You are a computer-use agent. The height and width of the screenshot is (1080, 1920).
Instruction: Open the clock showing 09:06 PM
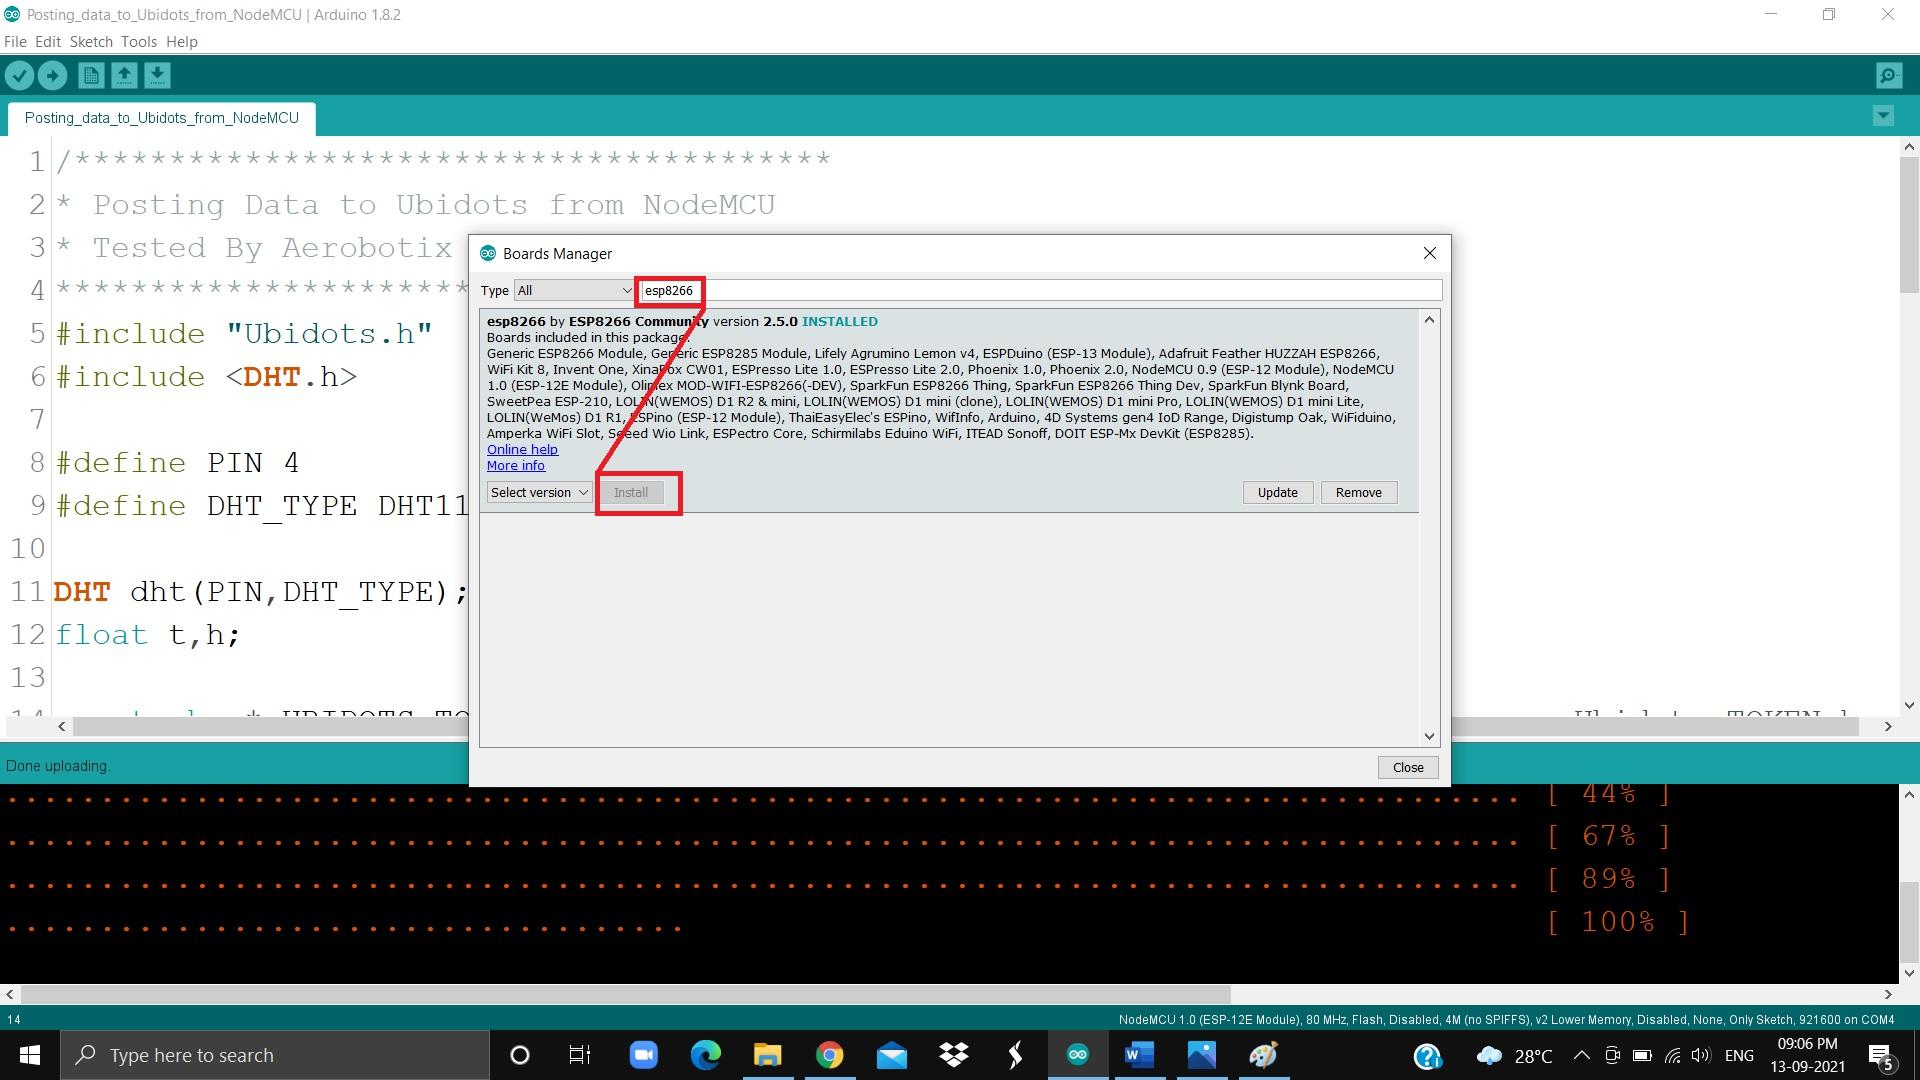click(1807, 1055)
